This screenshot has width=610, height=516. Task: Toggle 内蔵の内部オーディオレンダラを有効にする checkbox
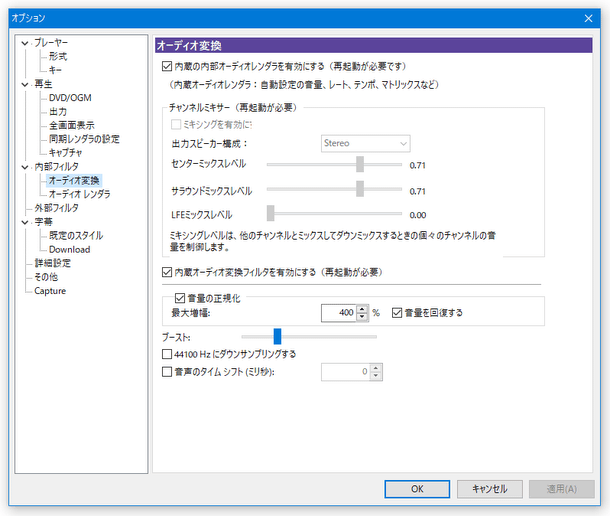(x=167, y=67)
